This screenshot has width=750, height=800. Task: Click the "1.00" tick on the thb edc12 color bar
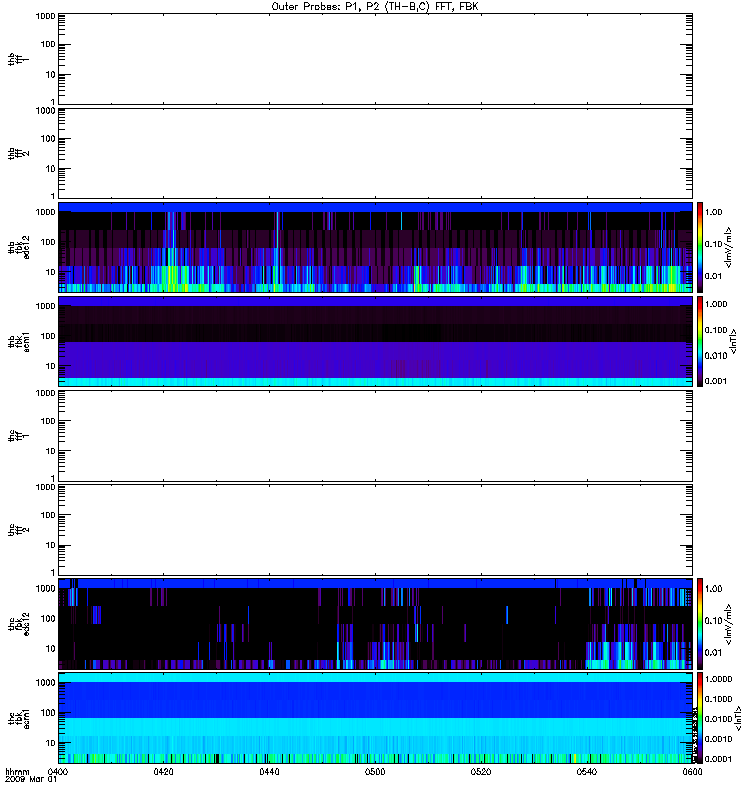[714, 212]
